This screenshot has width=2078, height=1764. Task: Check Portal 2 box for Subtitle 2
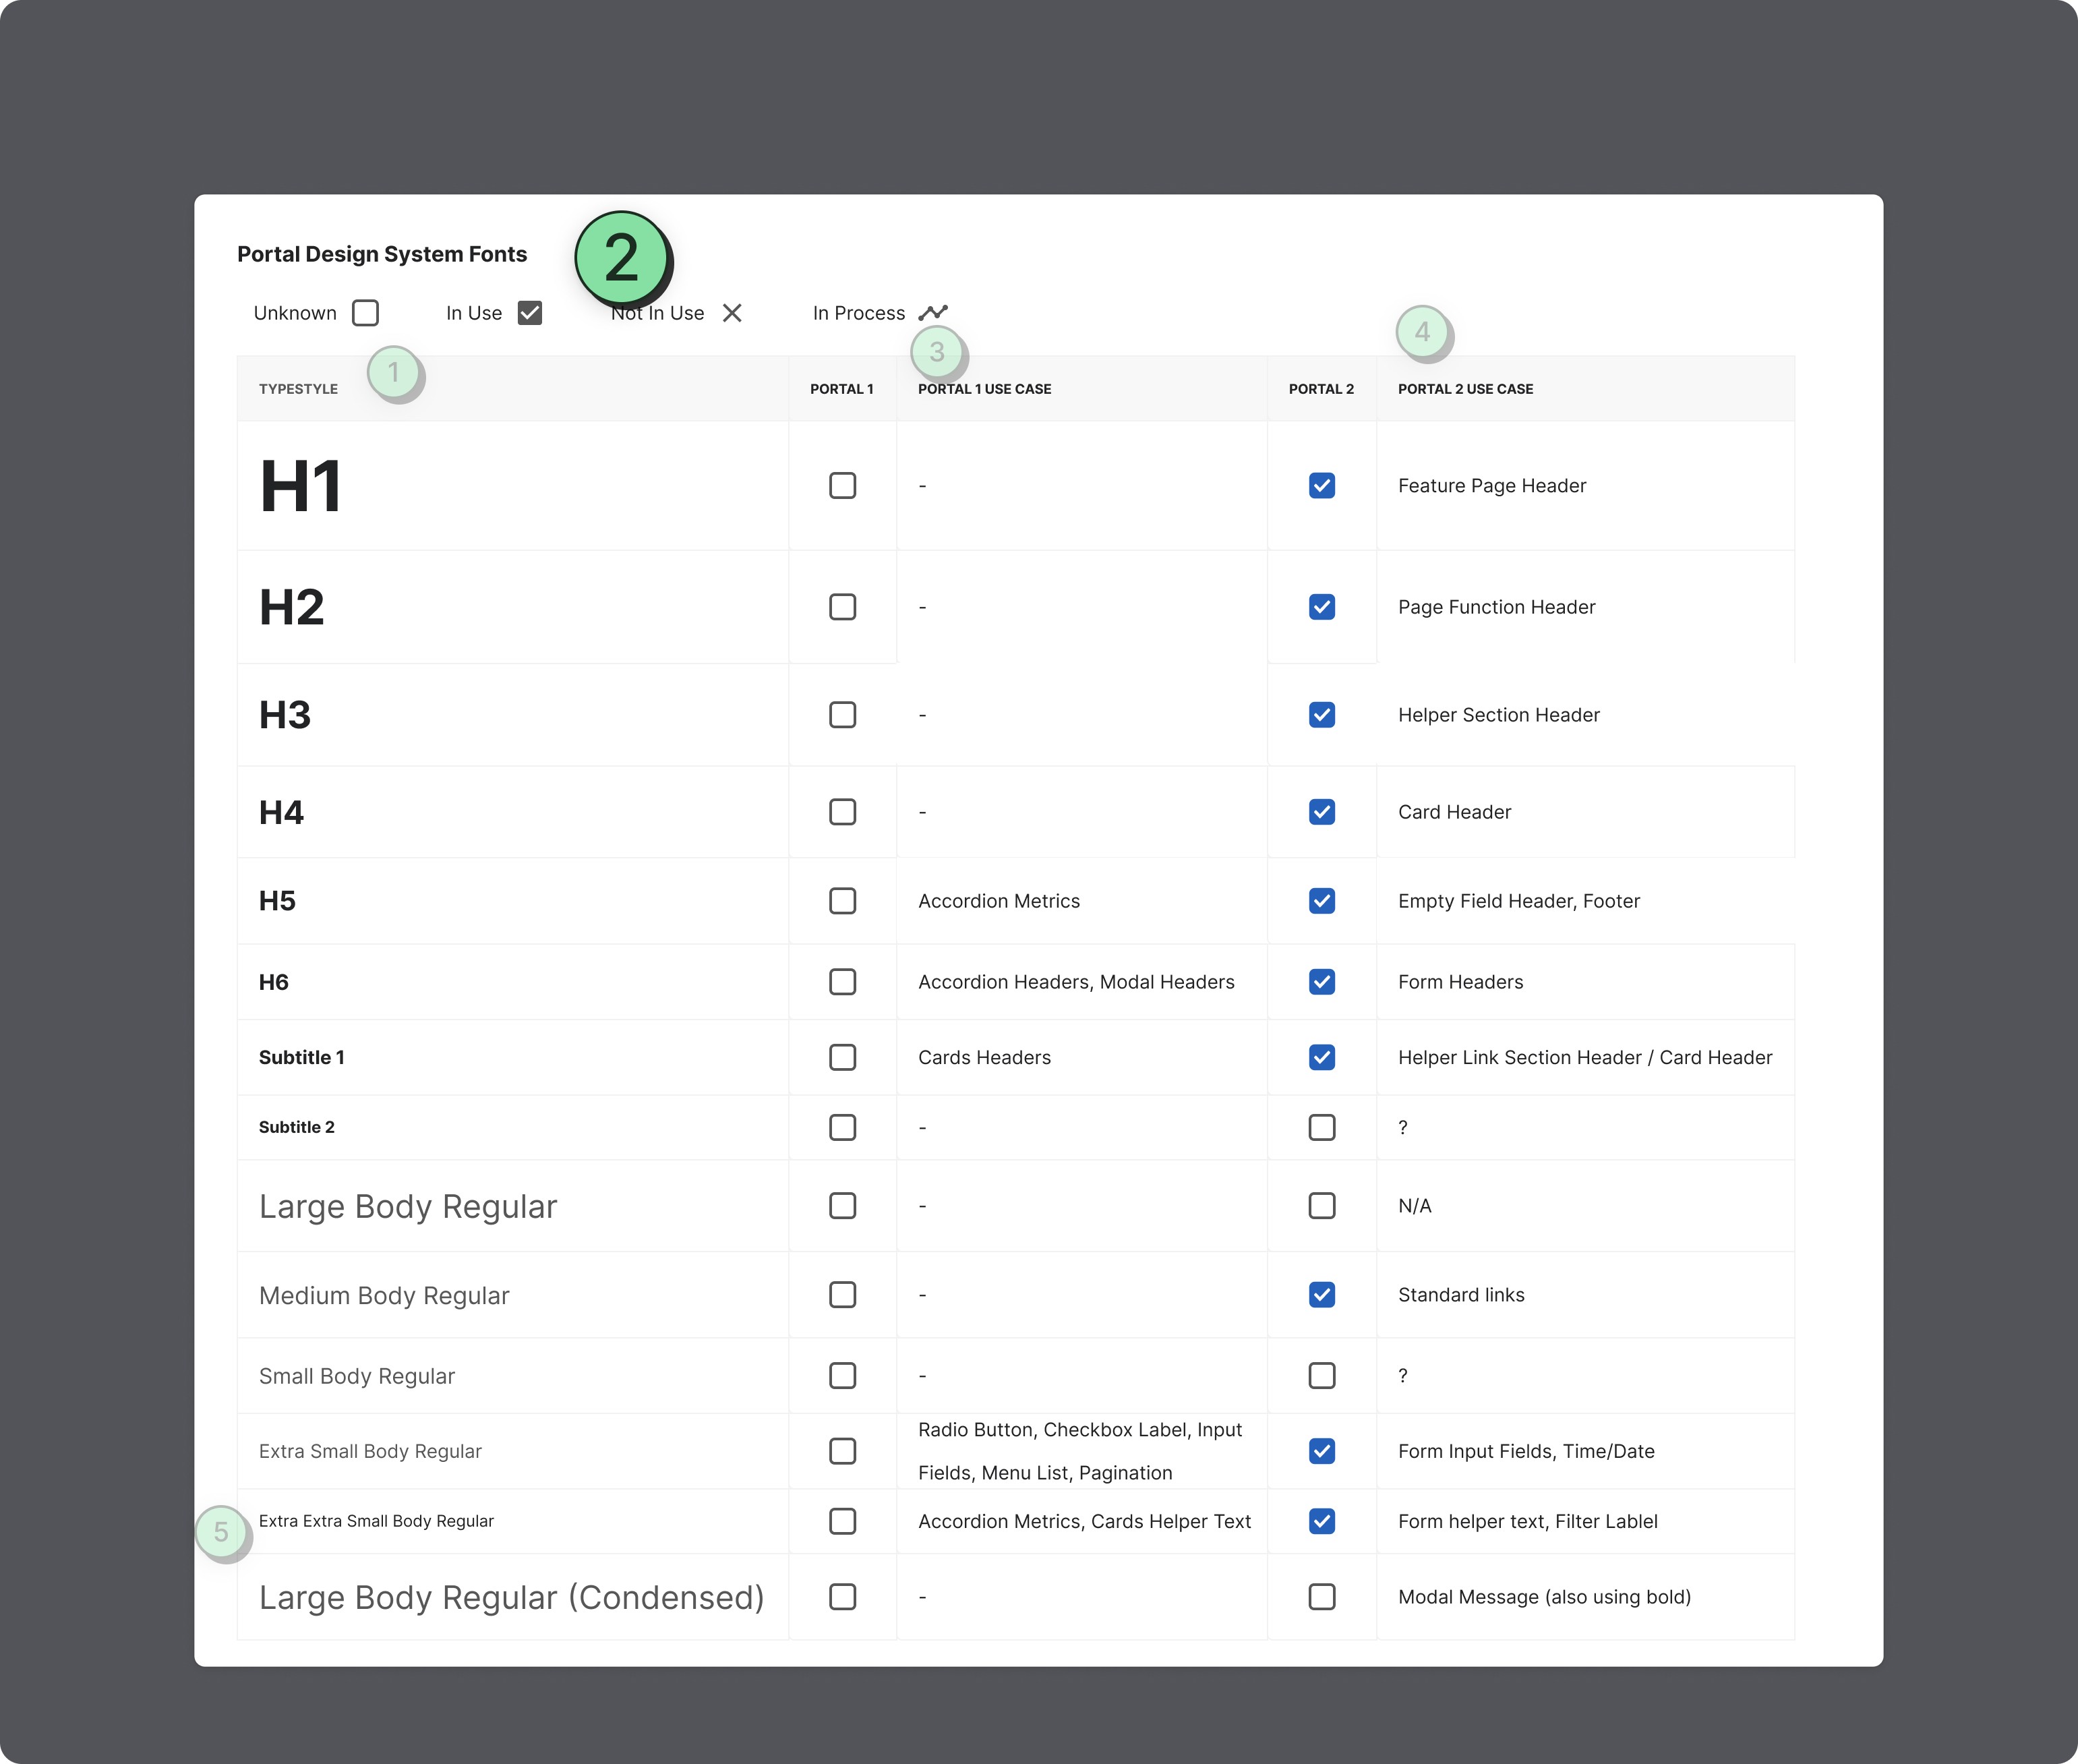1321,1127
